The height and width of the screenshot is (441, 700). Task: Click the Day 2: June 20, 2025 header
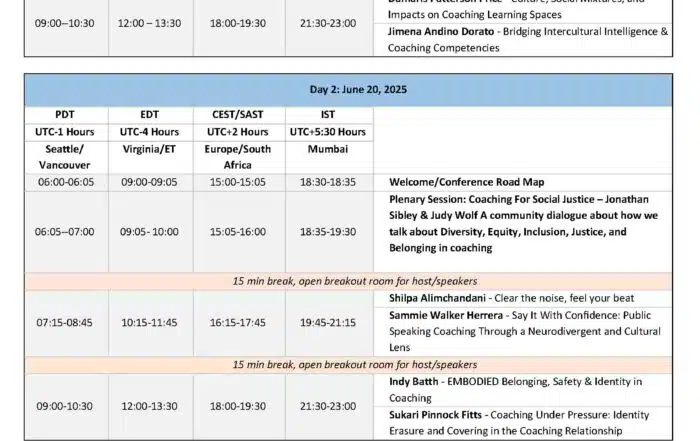(x=349, y=90)
